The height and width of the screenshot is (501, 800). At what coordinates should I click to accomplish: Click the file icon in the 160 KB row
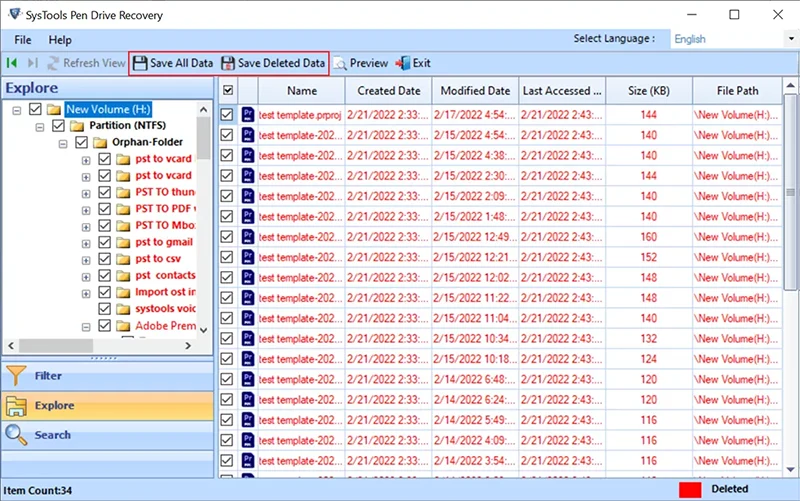click(x=248, y=237)
